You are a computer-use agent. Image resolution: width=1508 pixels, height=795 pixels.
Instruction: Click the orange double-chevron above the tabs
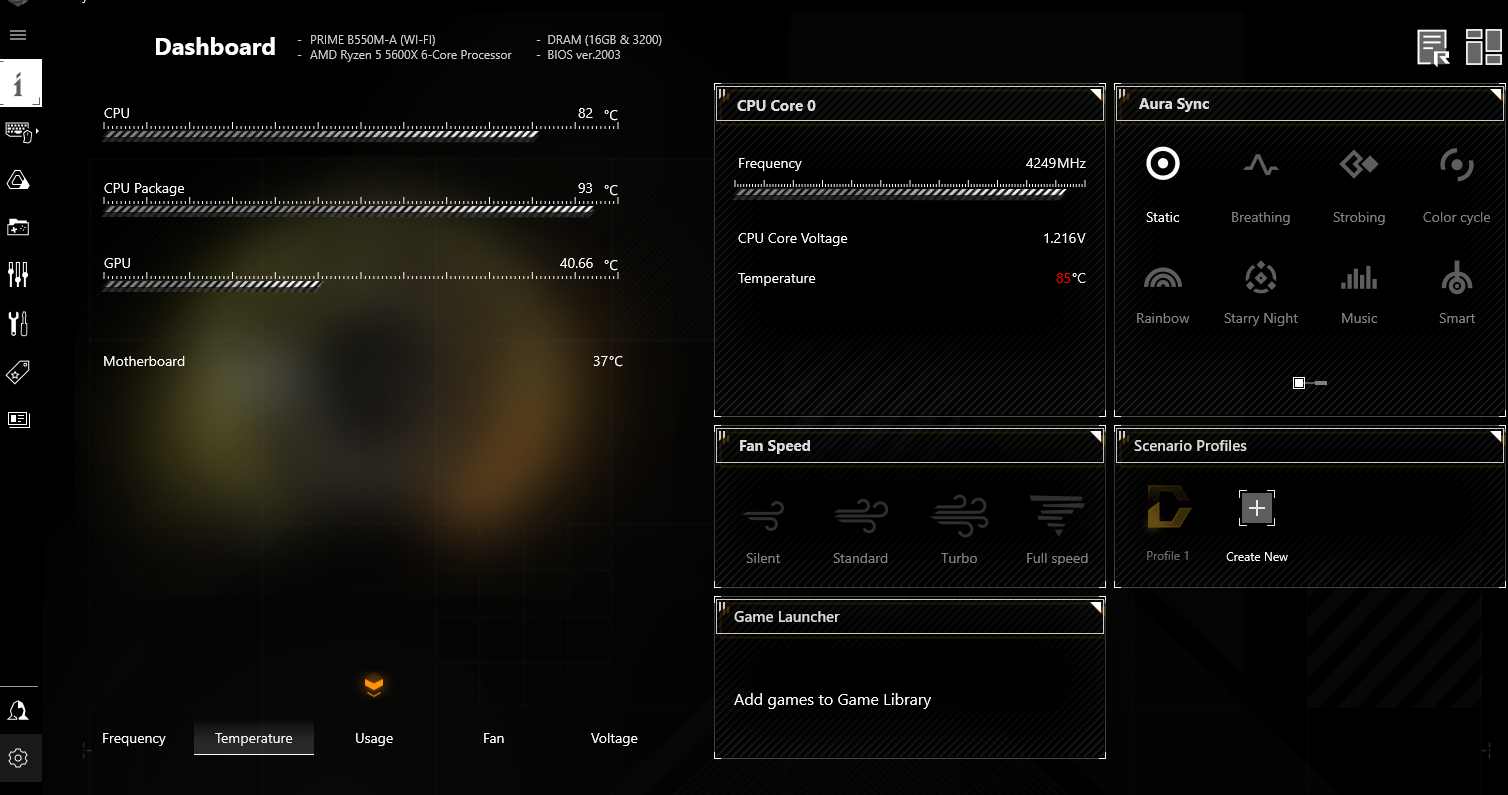[374, 686]
